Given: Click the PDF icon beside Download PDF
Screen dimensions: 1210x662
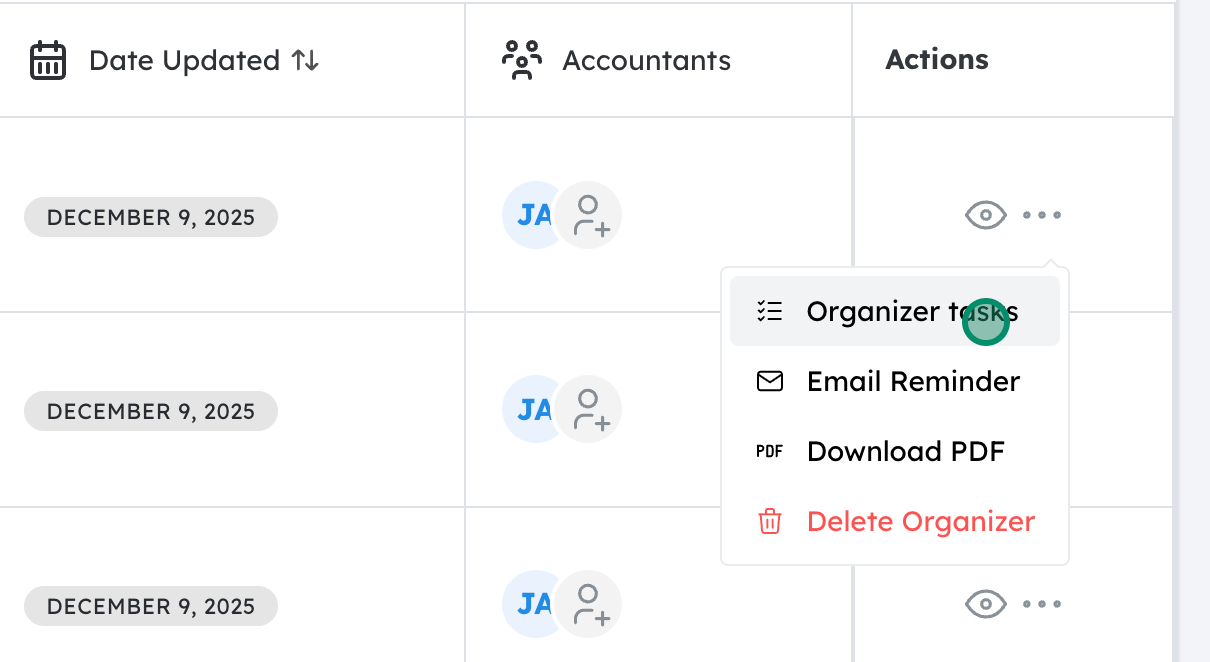Looking at the screenshot, I should tap(770, 451).
